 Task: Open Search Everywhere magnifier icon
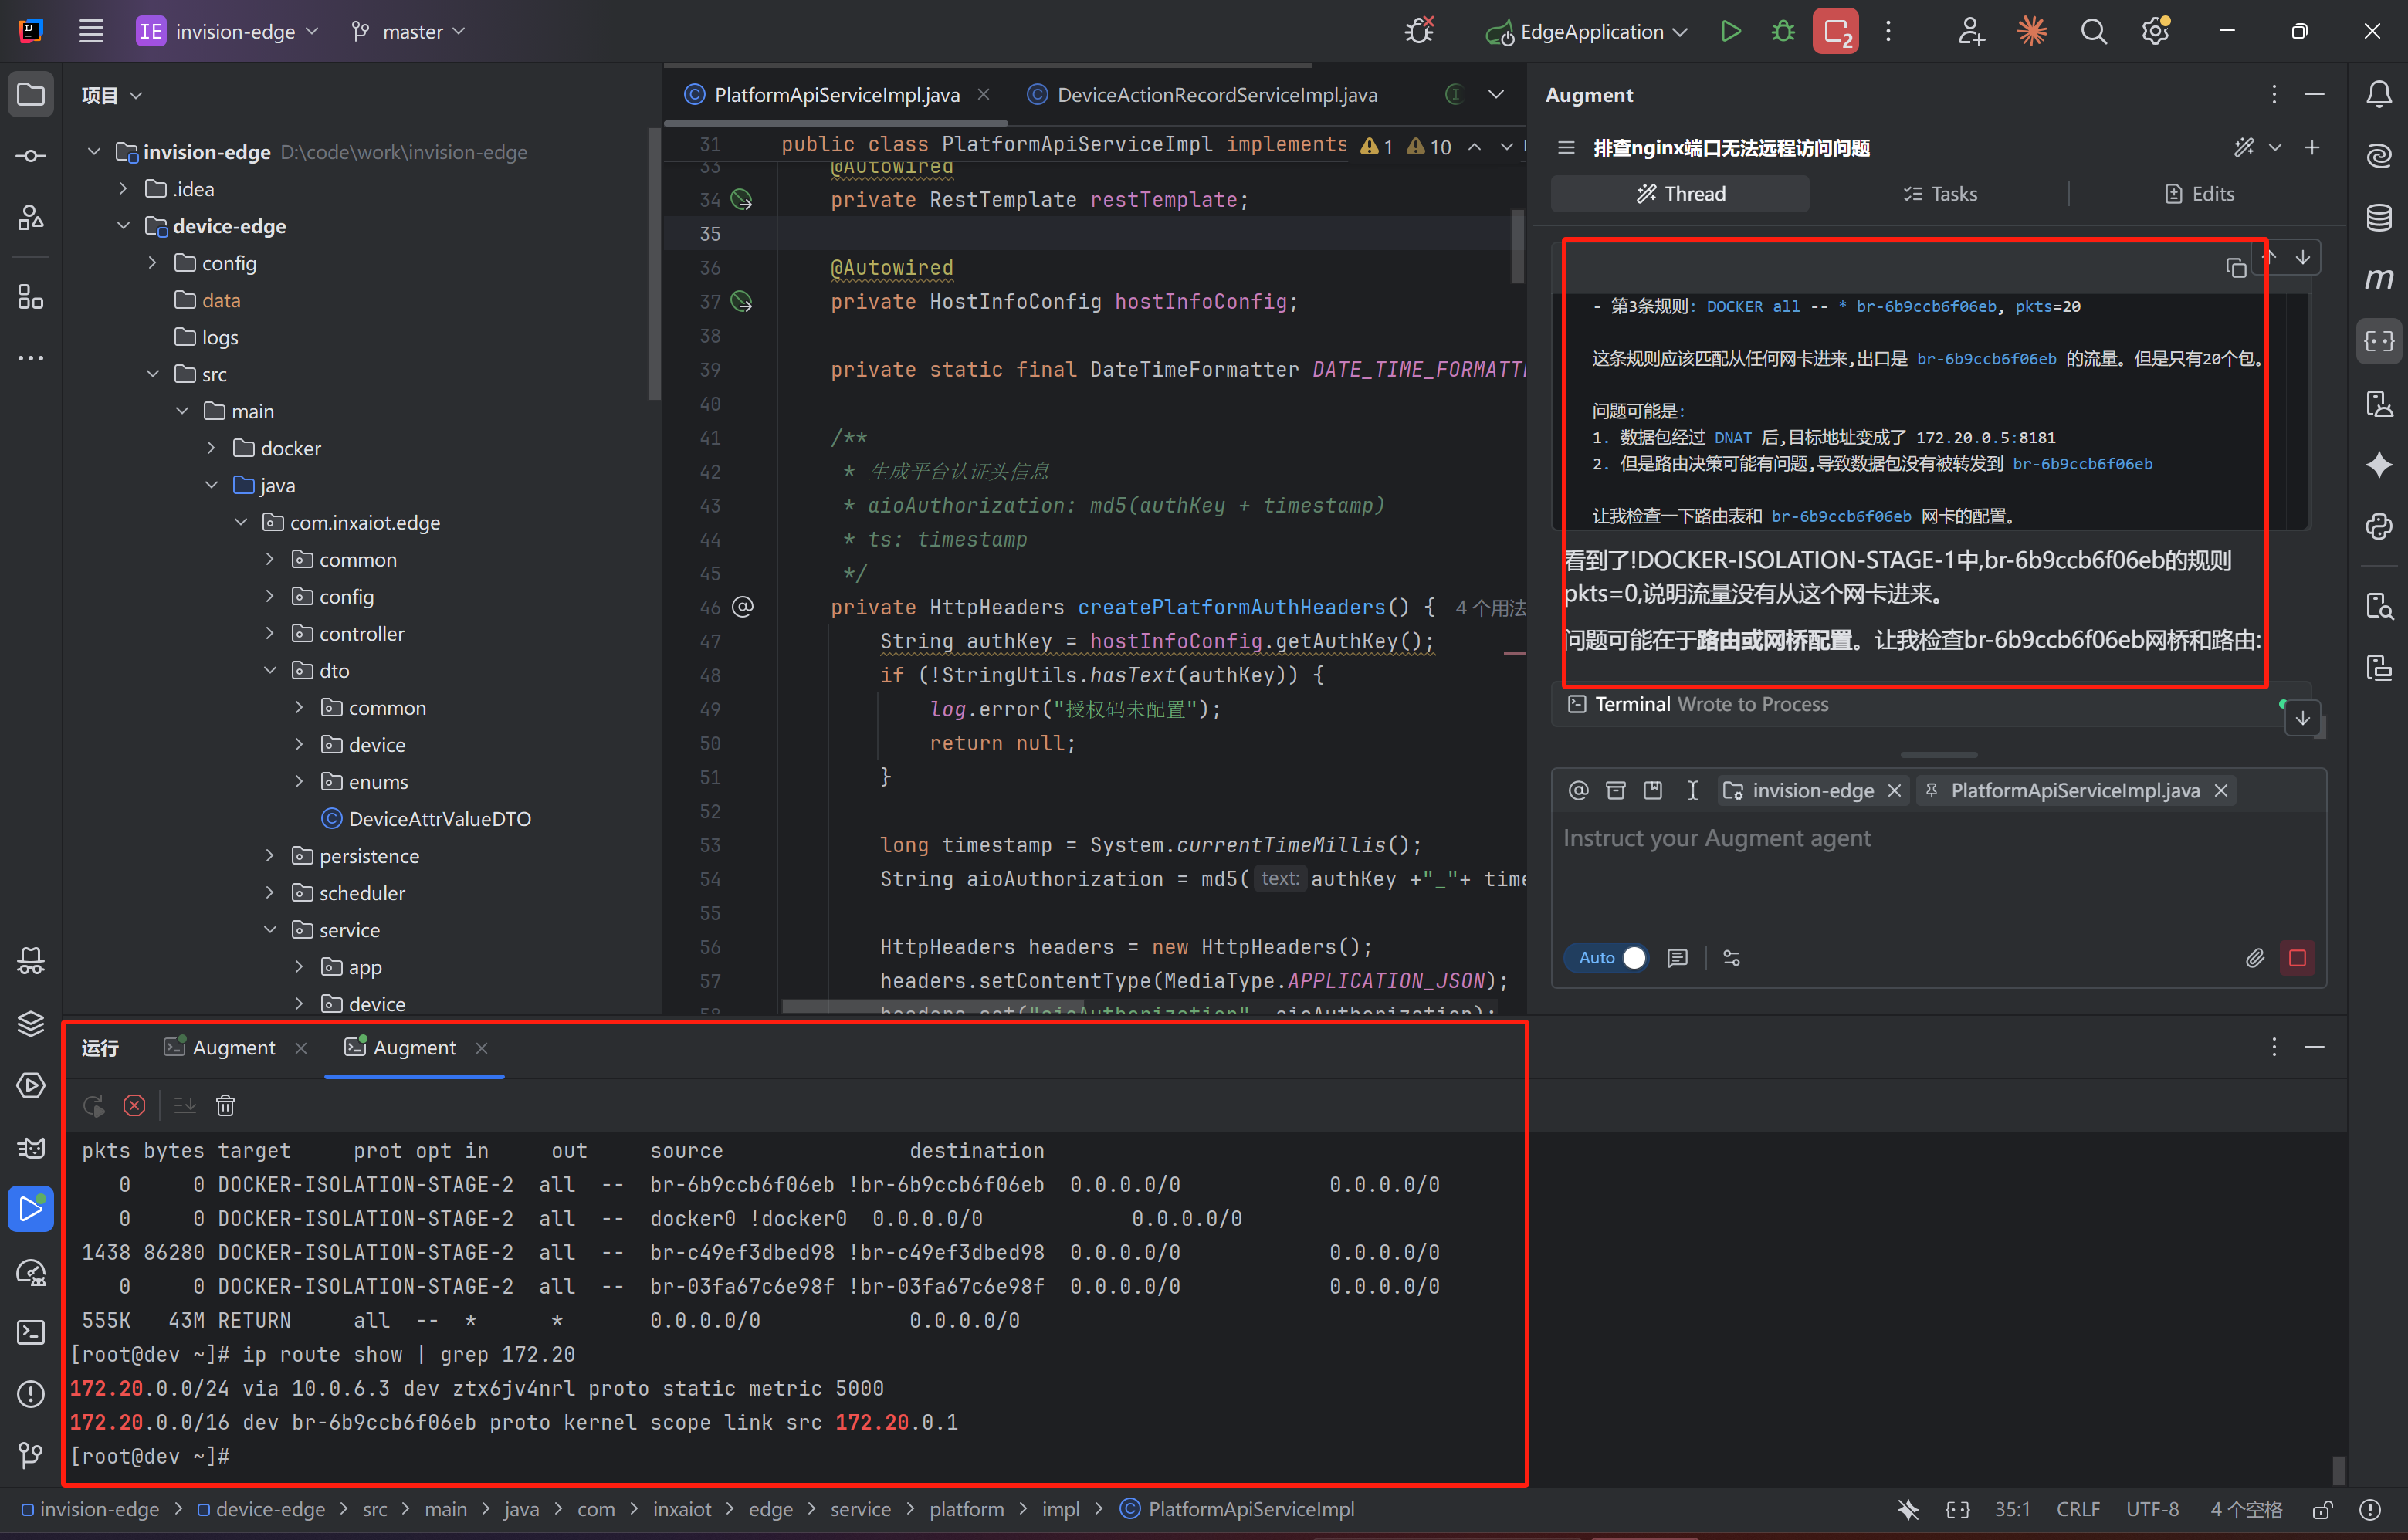(2093, 31)
